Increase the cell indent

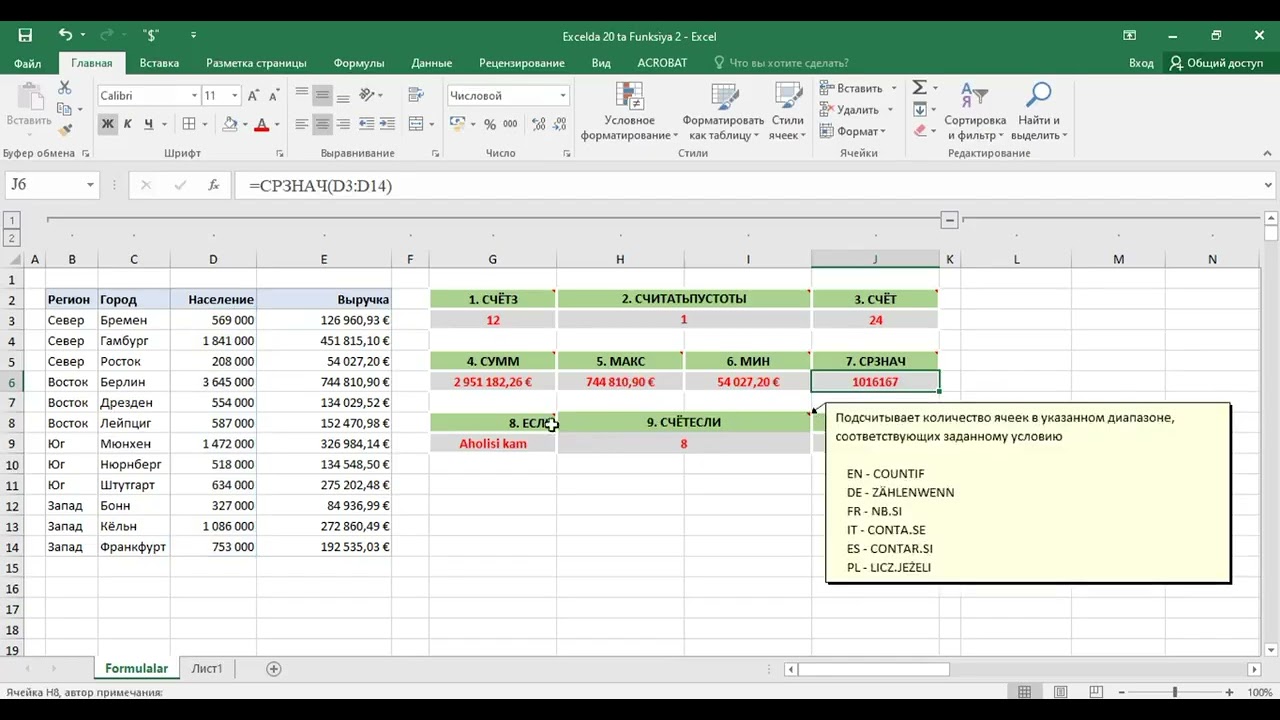tap(387, 124)
